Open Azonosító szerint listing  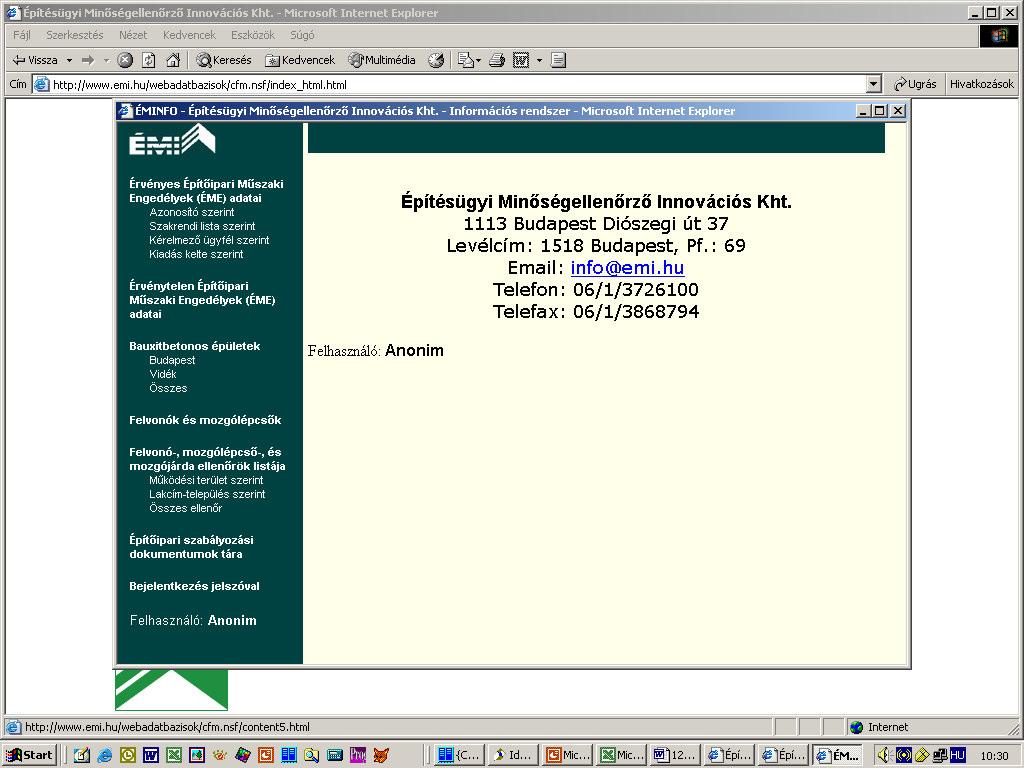coord(192,212)
